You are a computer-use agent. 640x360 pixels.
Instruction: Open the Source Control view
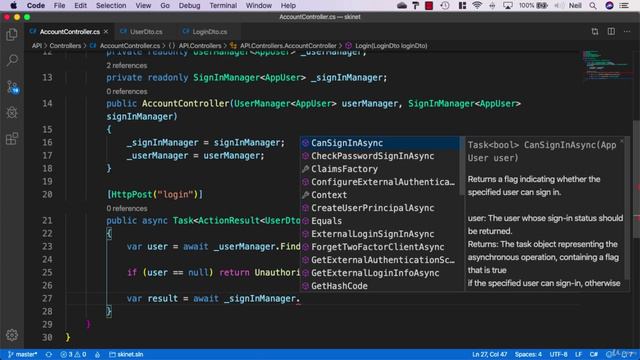[x=12, y=87]
